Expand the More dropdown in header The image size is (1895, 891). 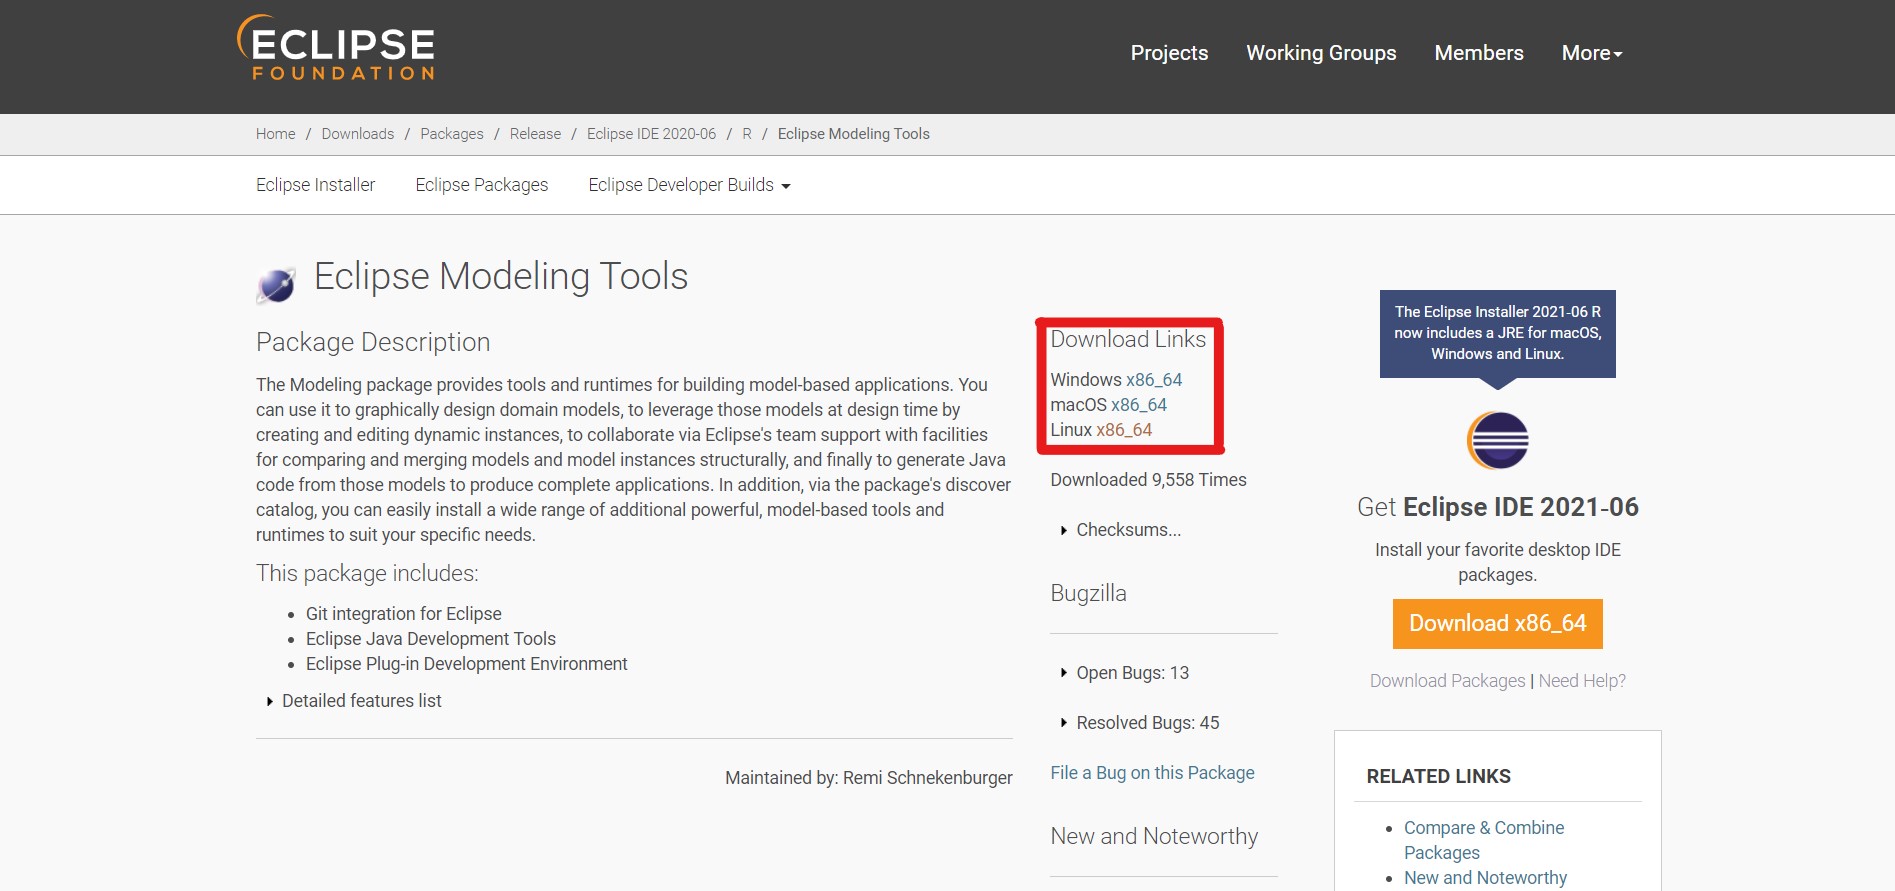click(1592, 53)
